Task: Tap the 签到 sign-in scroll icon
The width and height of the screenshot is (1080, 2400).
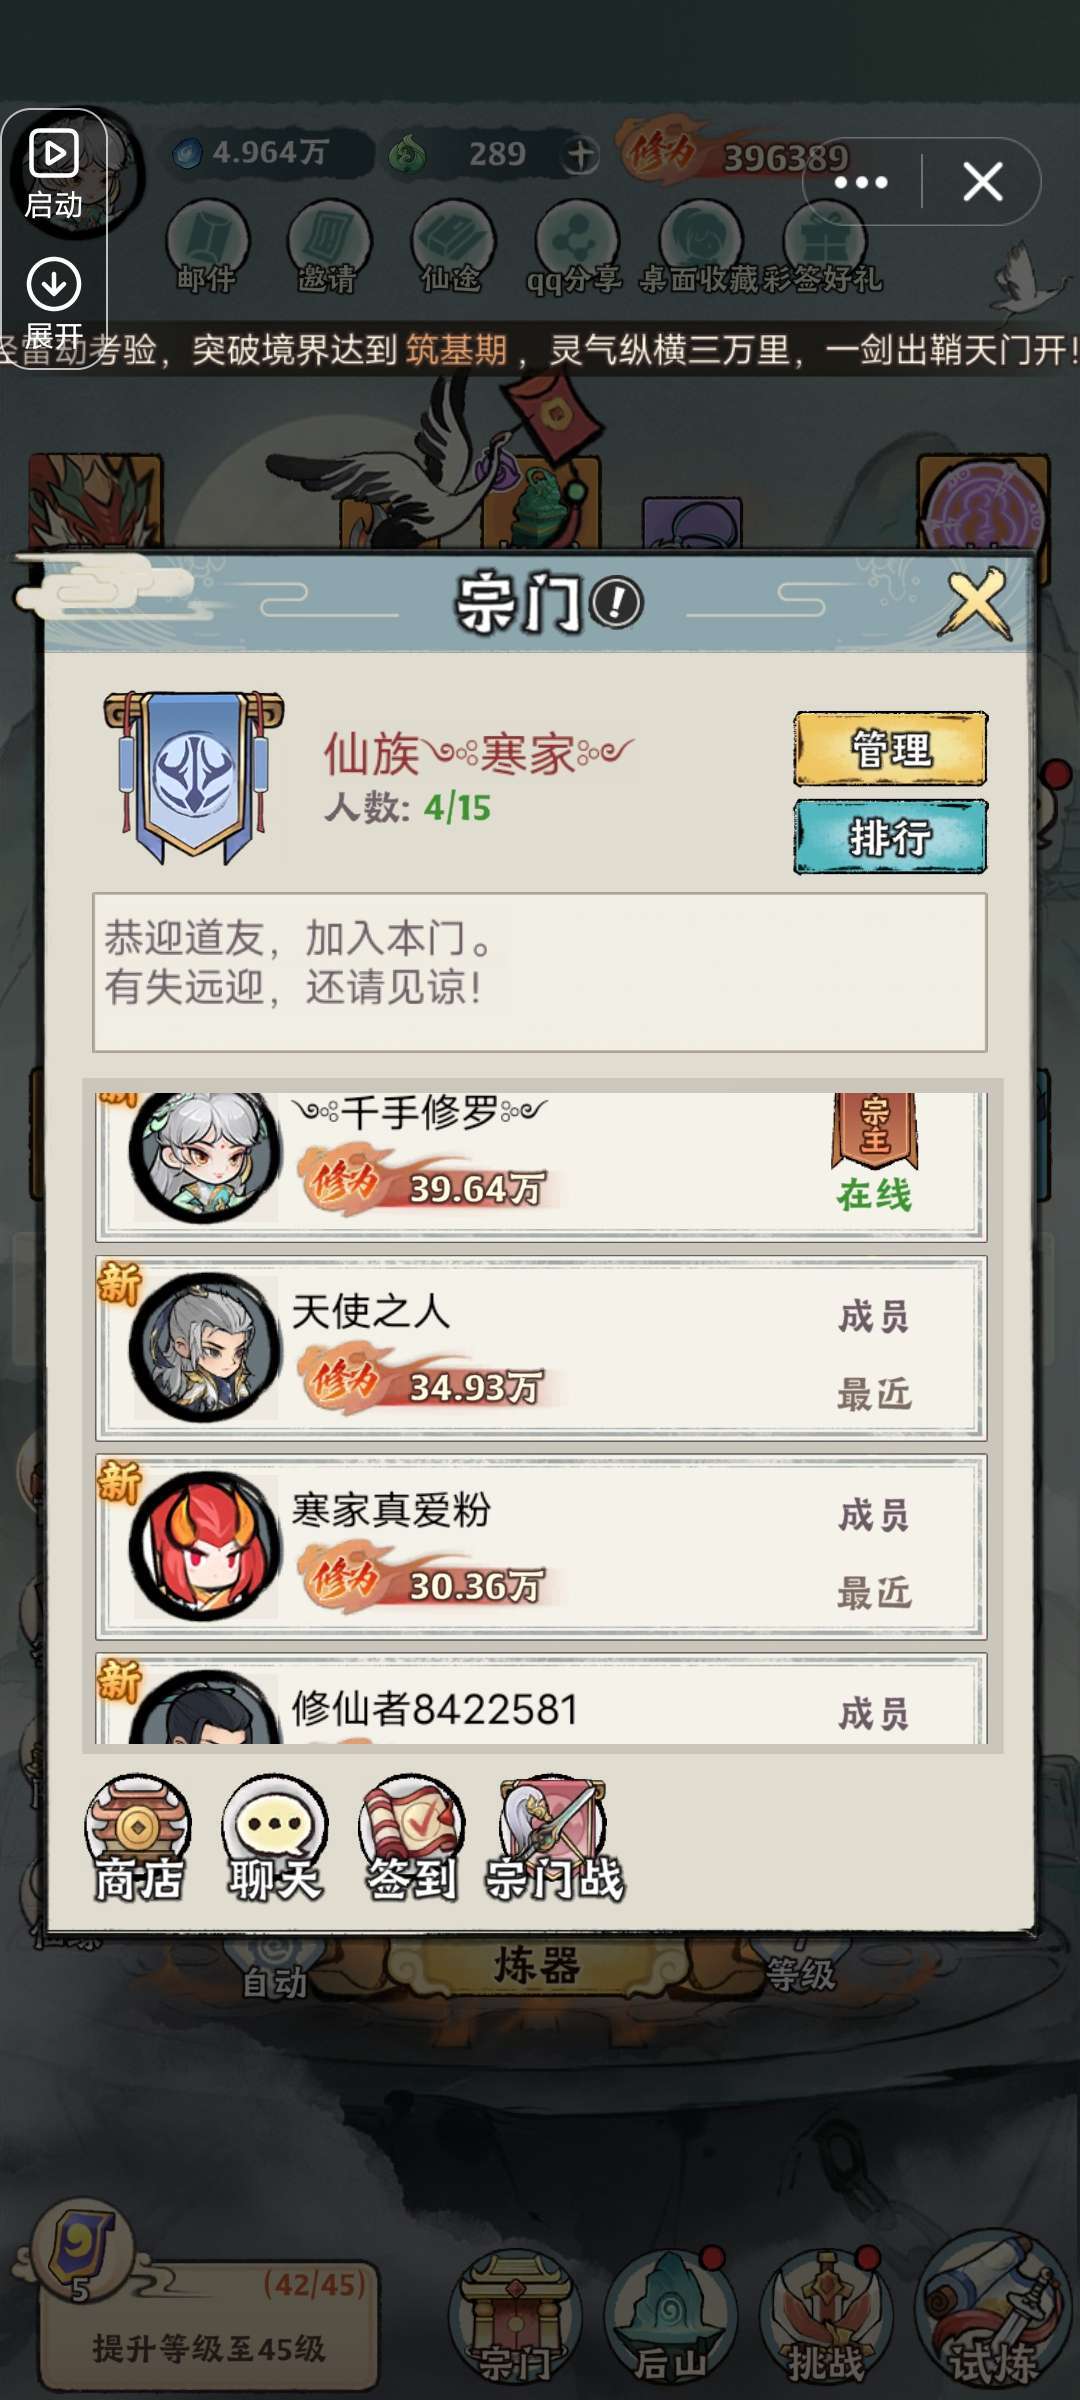Action: 412,1838
